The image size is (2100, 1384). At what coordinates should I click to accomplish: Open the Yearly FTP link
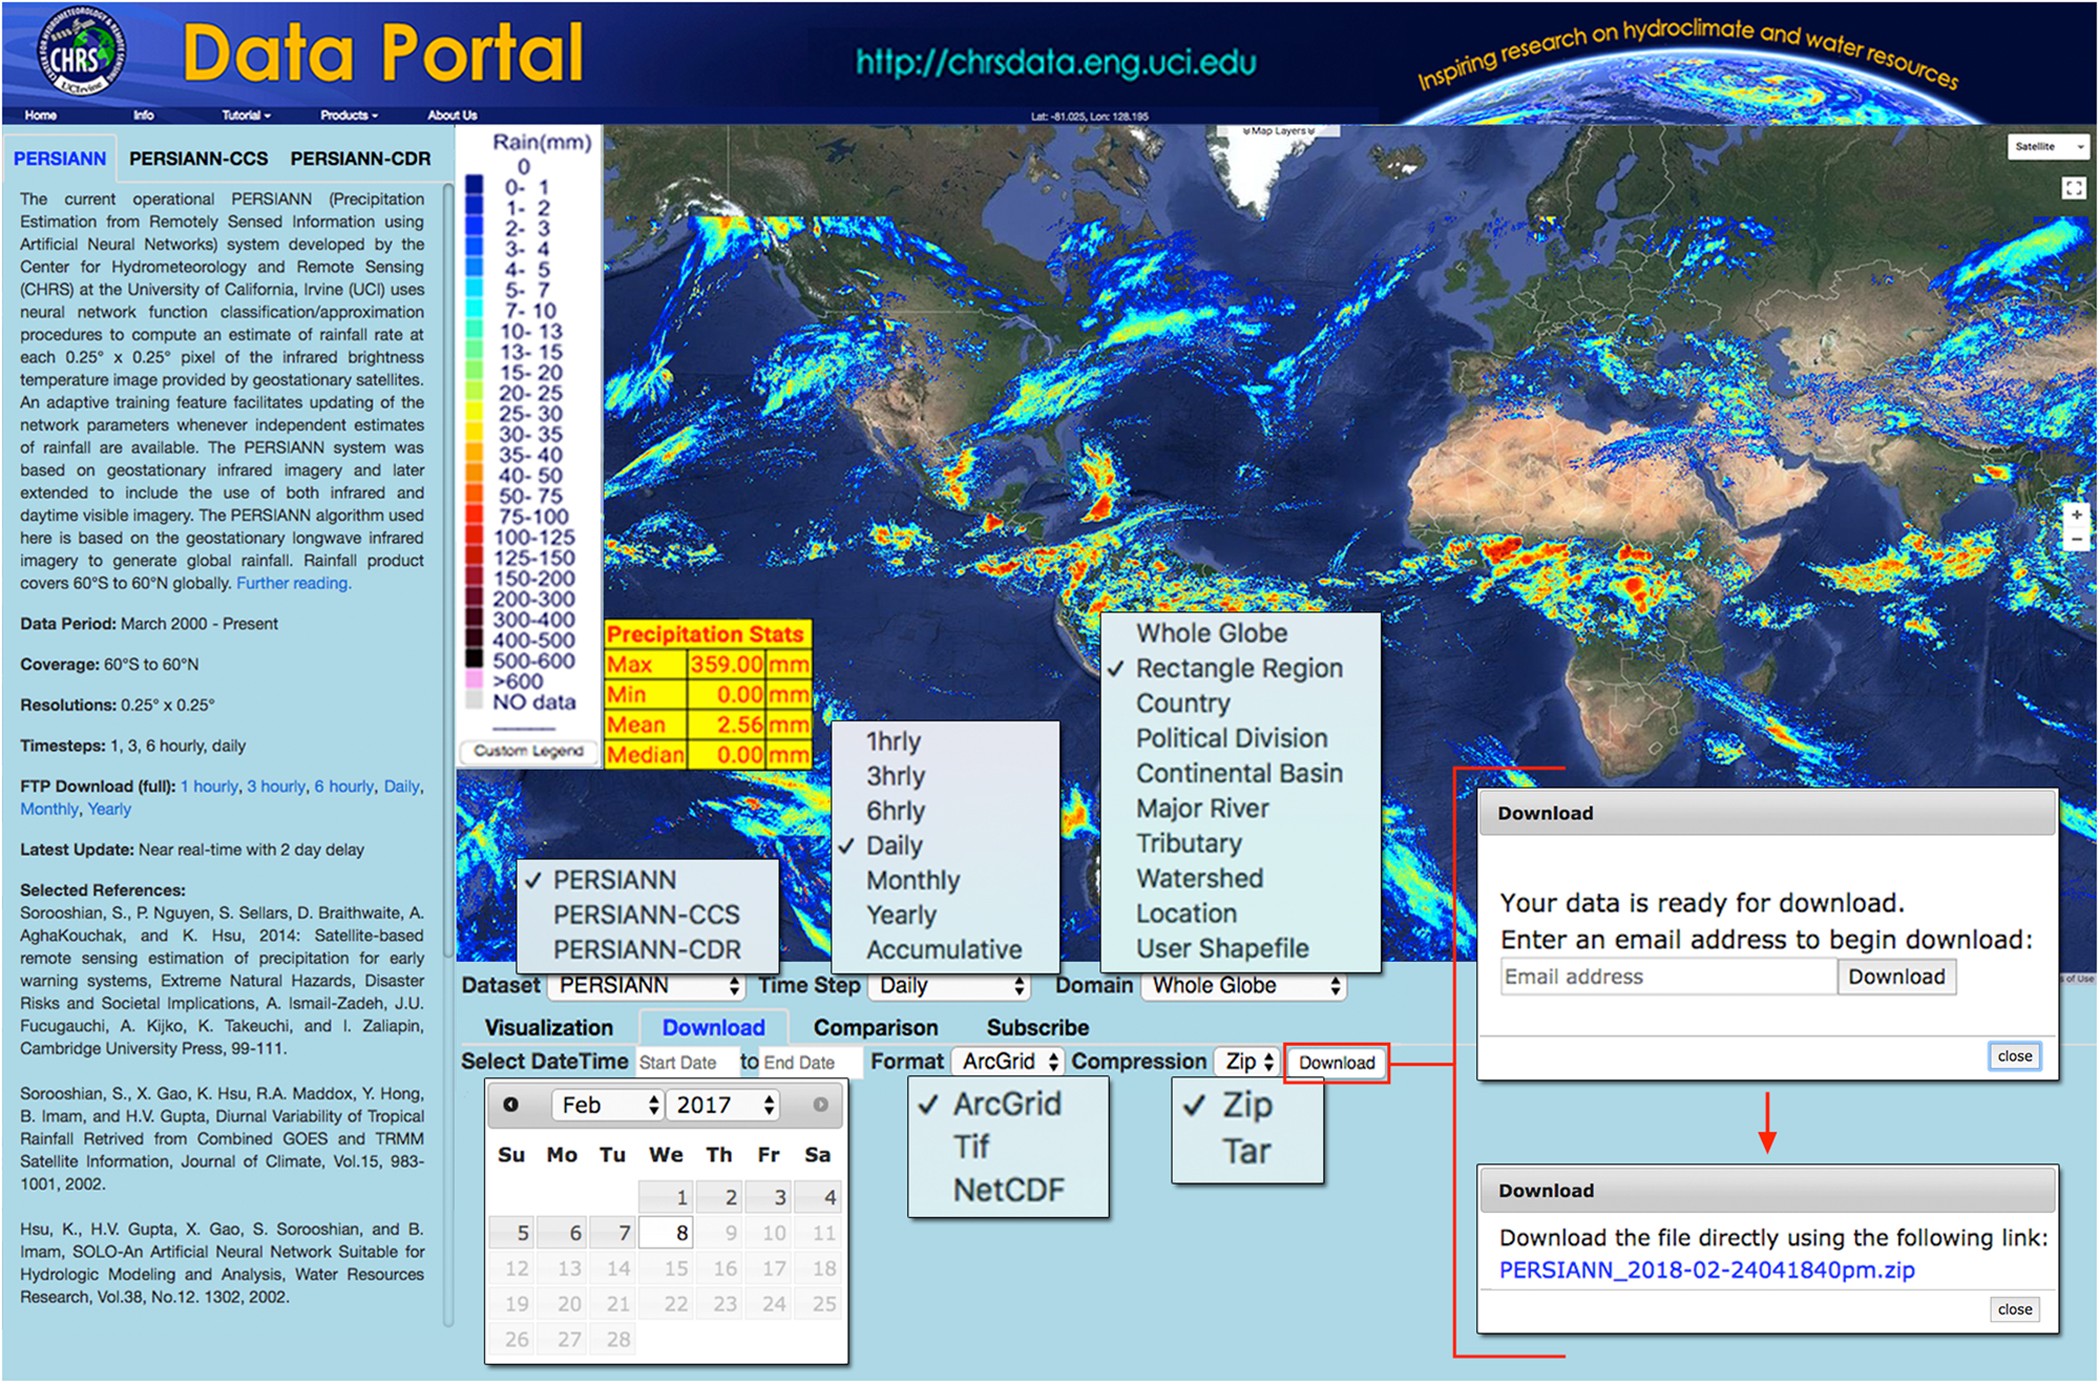(x=109, y=810)
